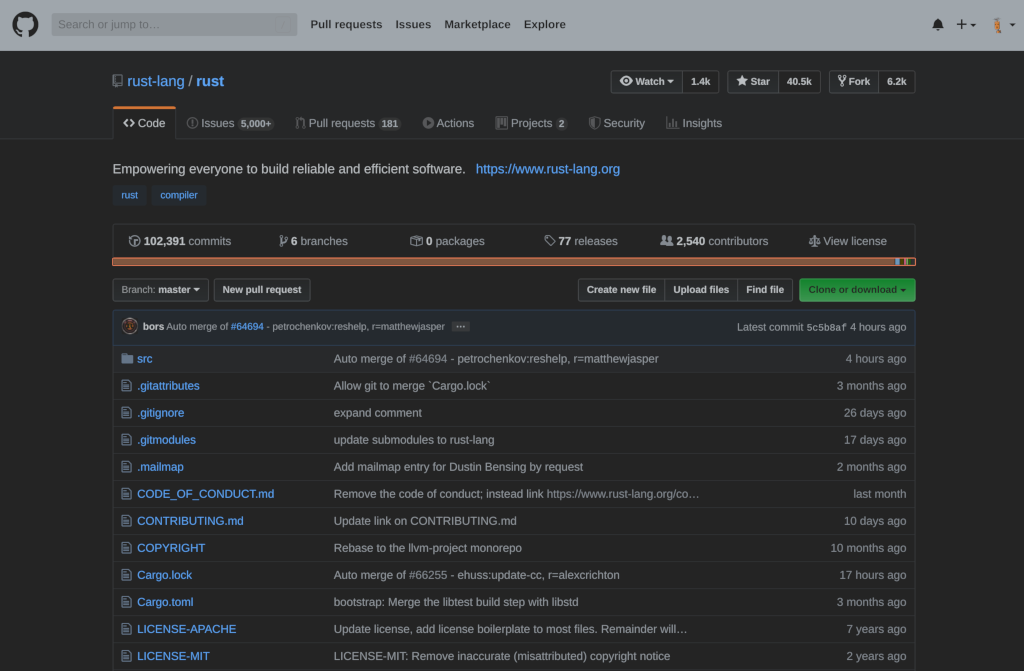The image size is (1024, 671).
Task: Click the New pull request button
Action: pyautogui.click(x=262, y=289)
